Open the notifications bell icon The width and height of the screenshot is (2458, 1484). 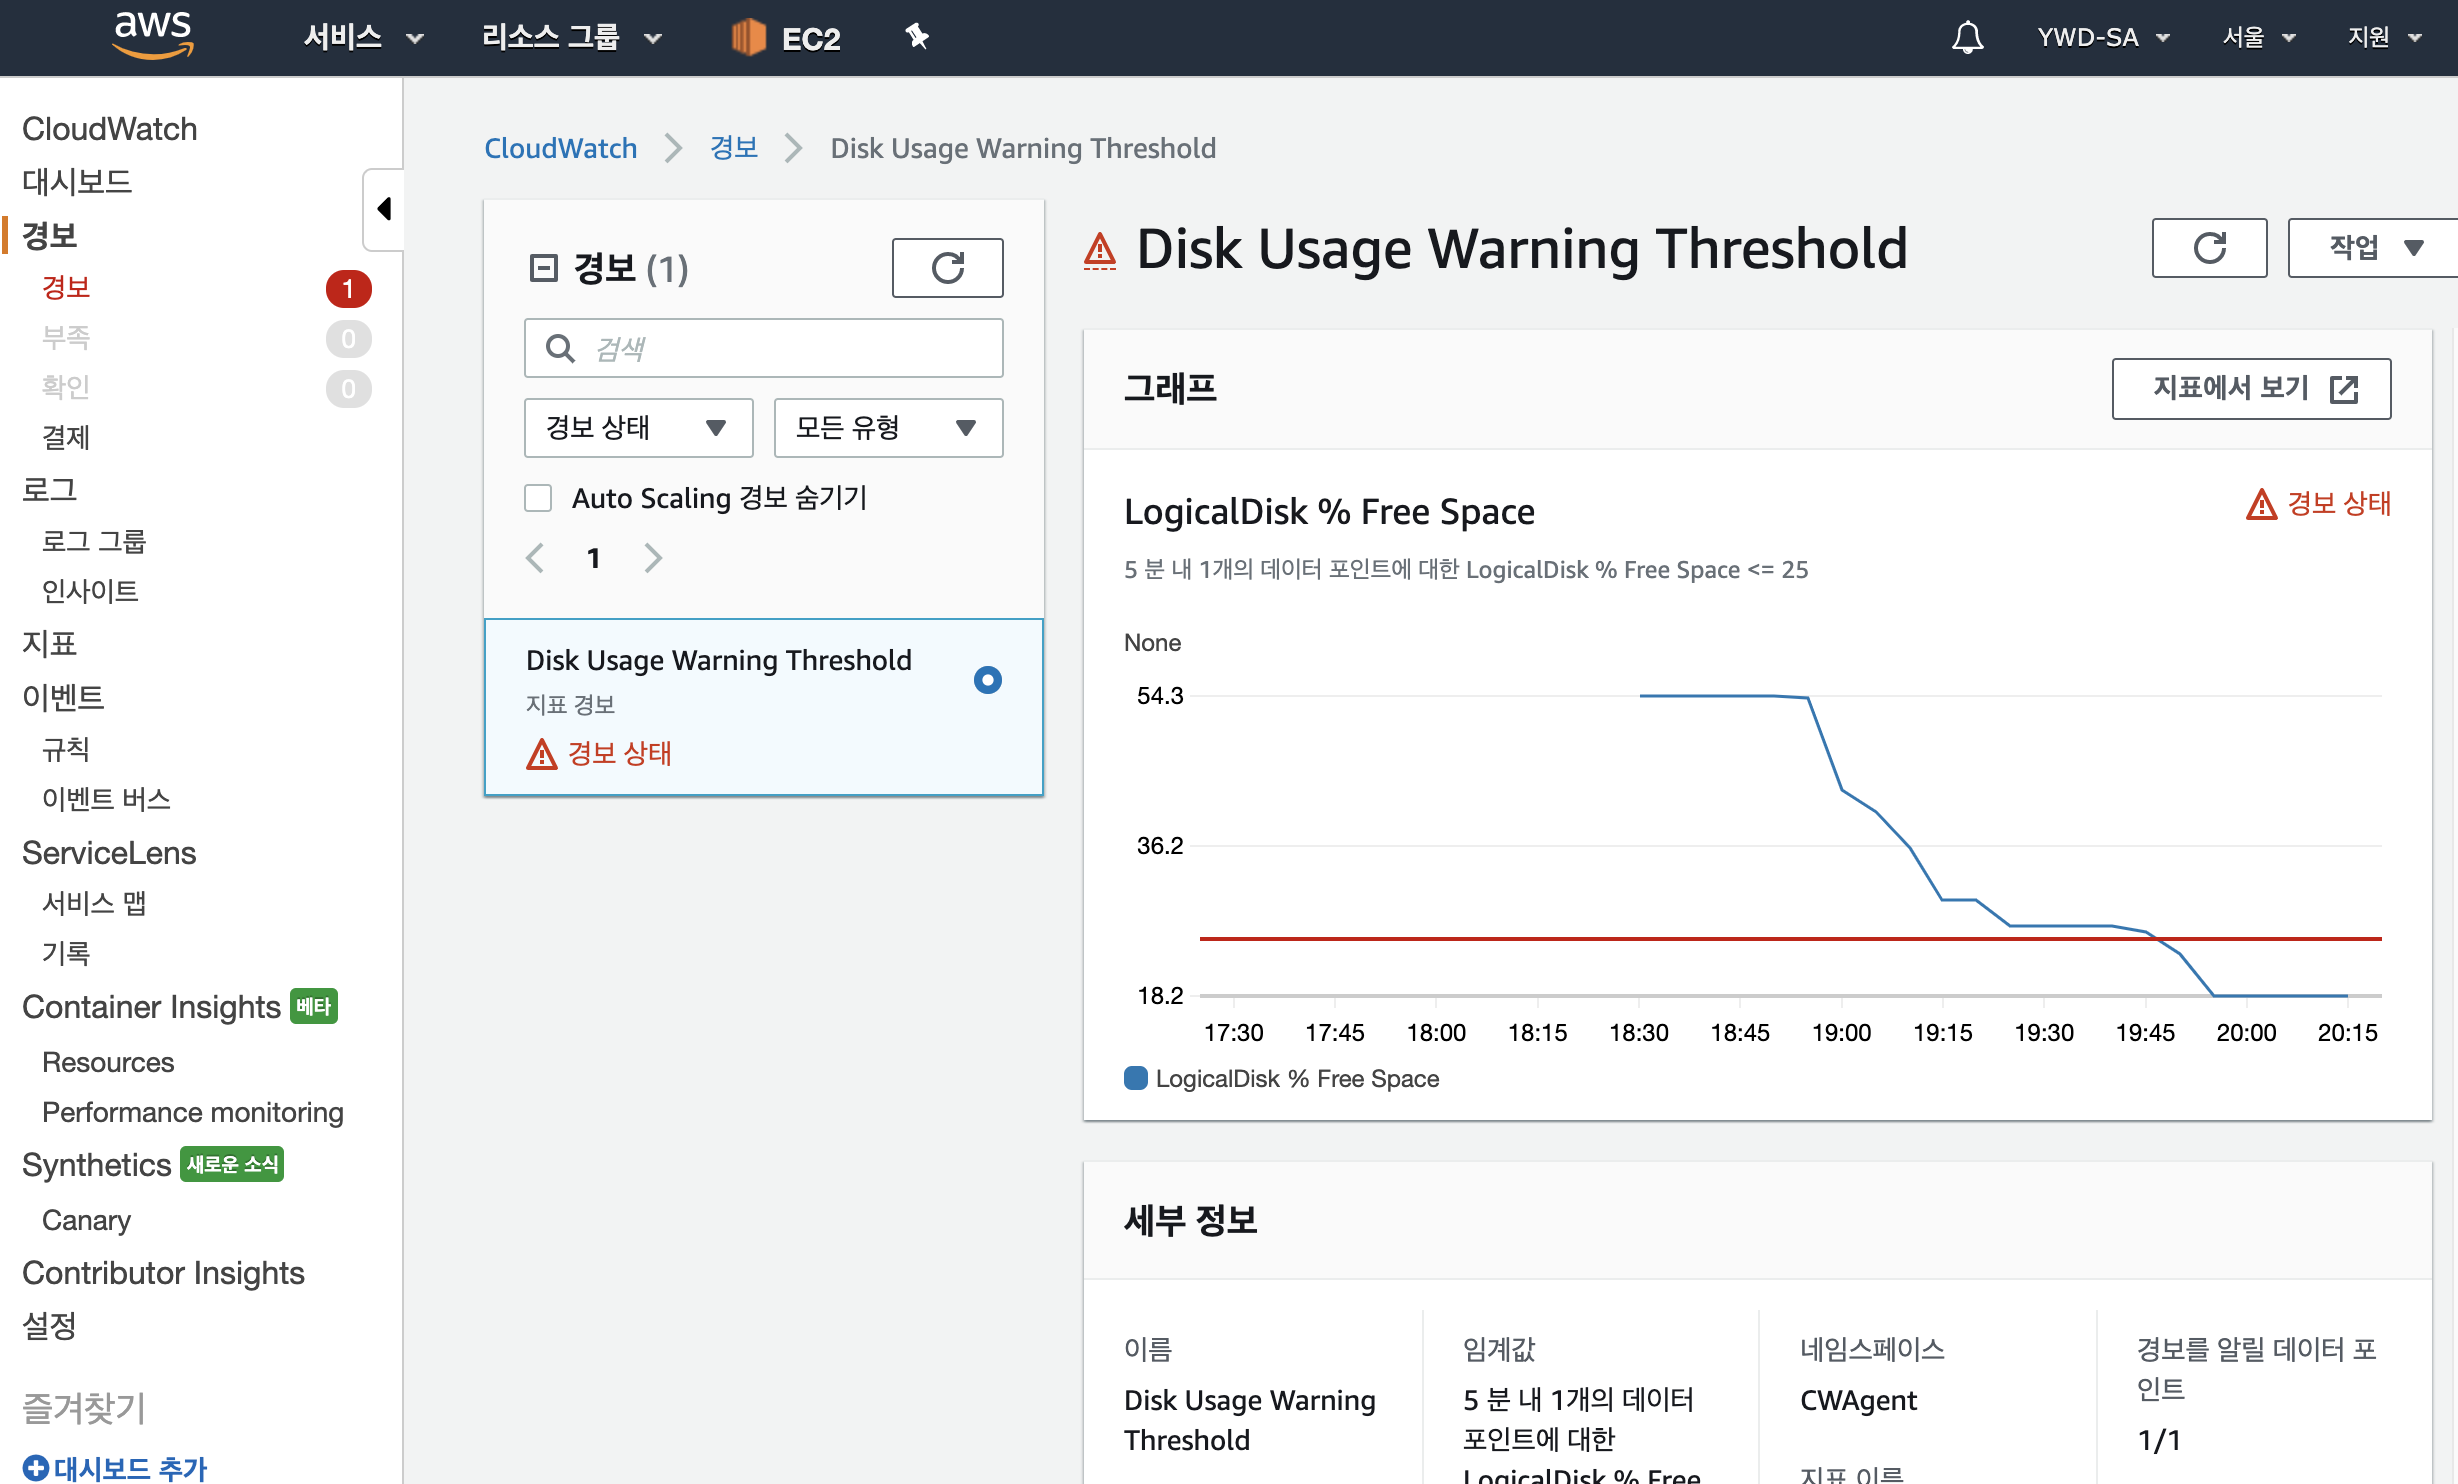click(1966, 38)
